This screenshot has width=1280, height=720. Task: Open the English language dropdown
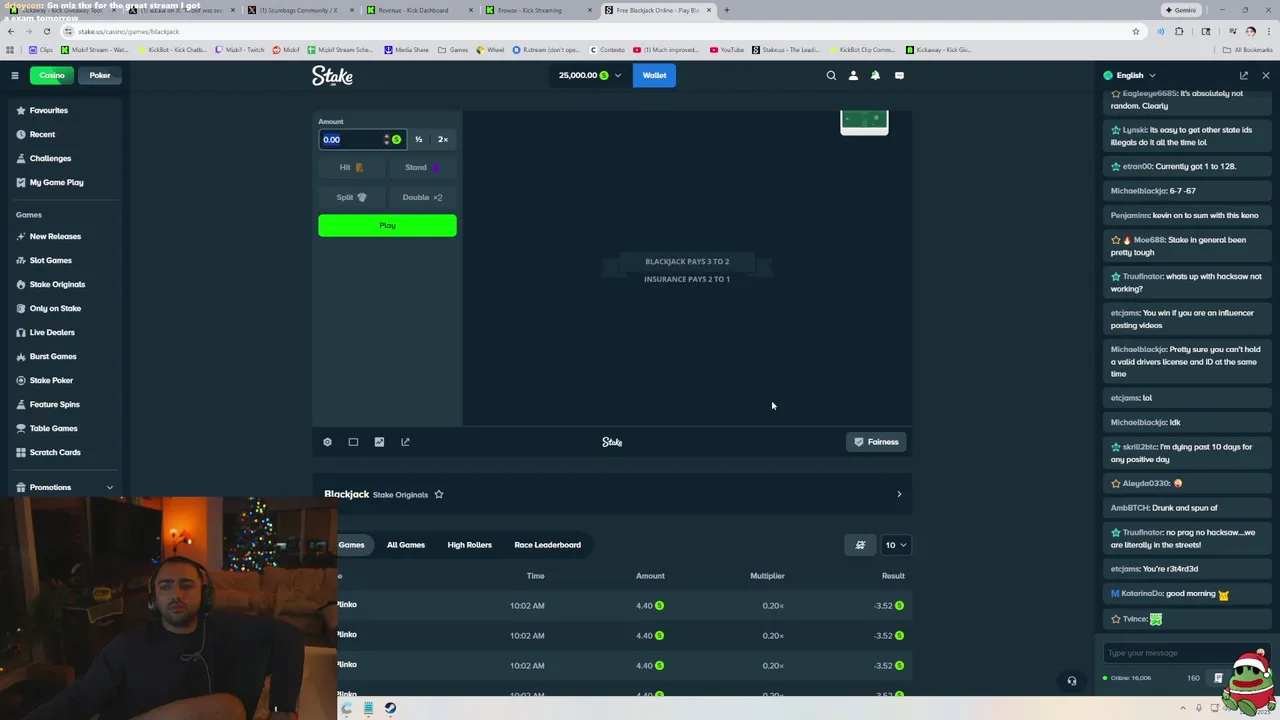tap(1130, 75)
